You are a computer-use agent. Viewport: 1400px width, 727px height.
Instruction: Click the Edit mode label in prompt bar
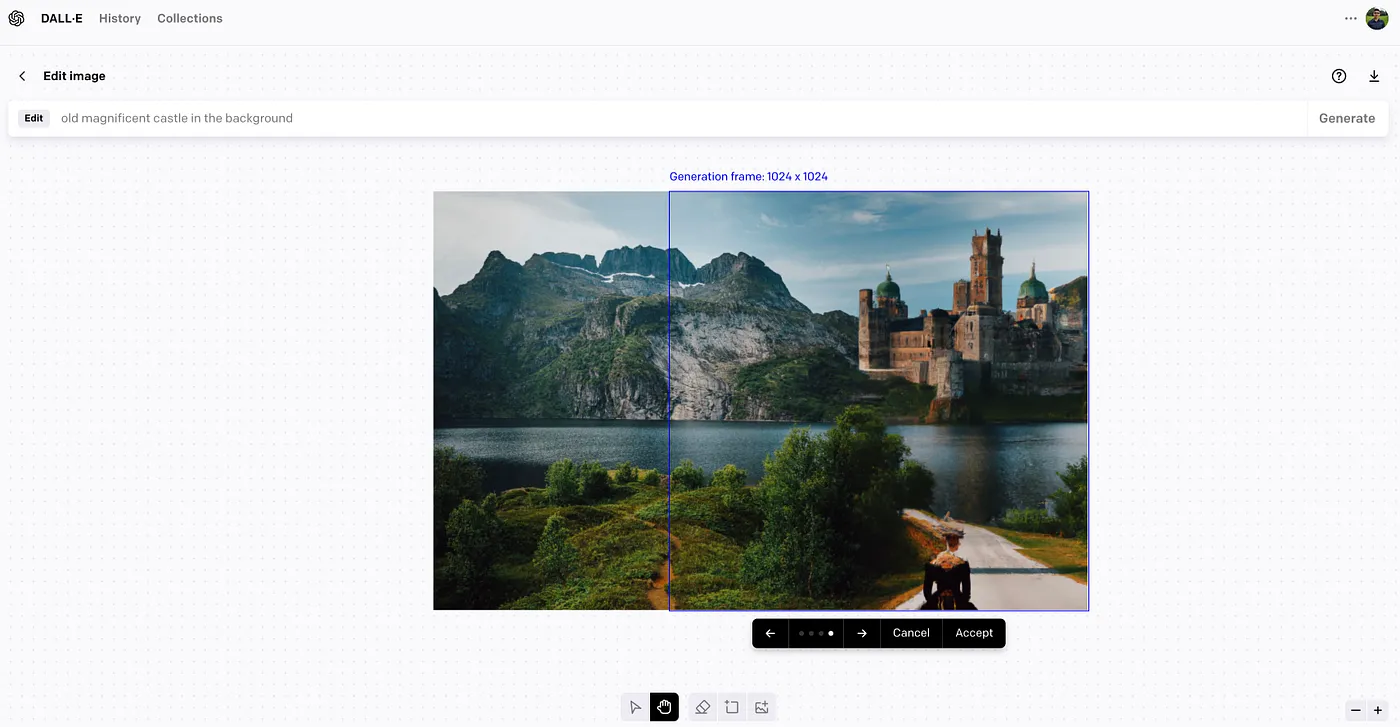click(x=34, y=118)
